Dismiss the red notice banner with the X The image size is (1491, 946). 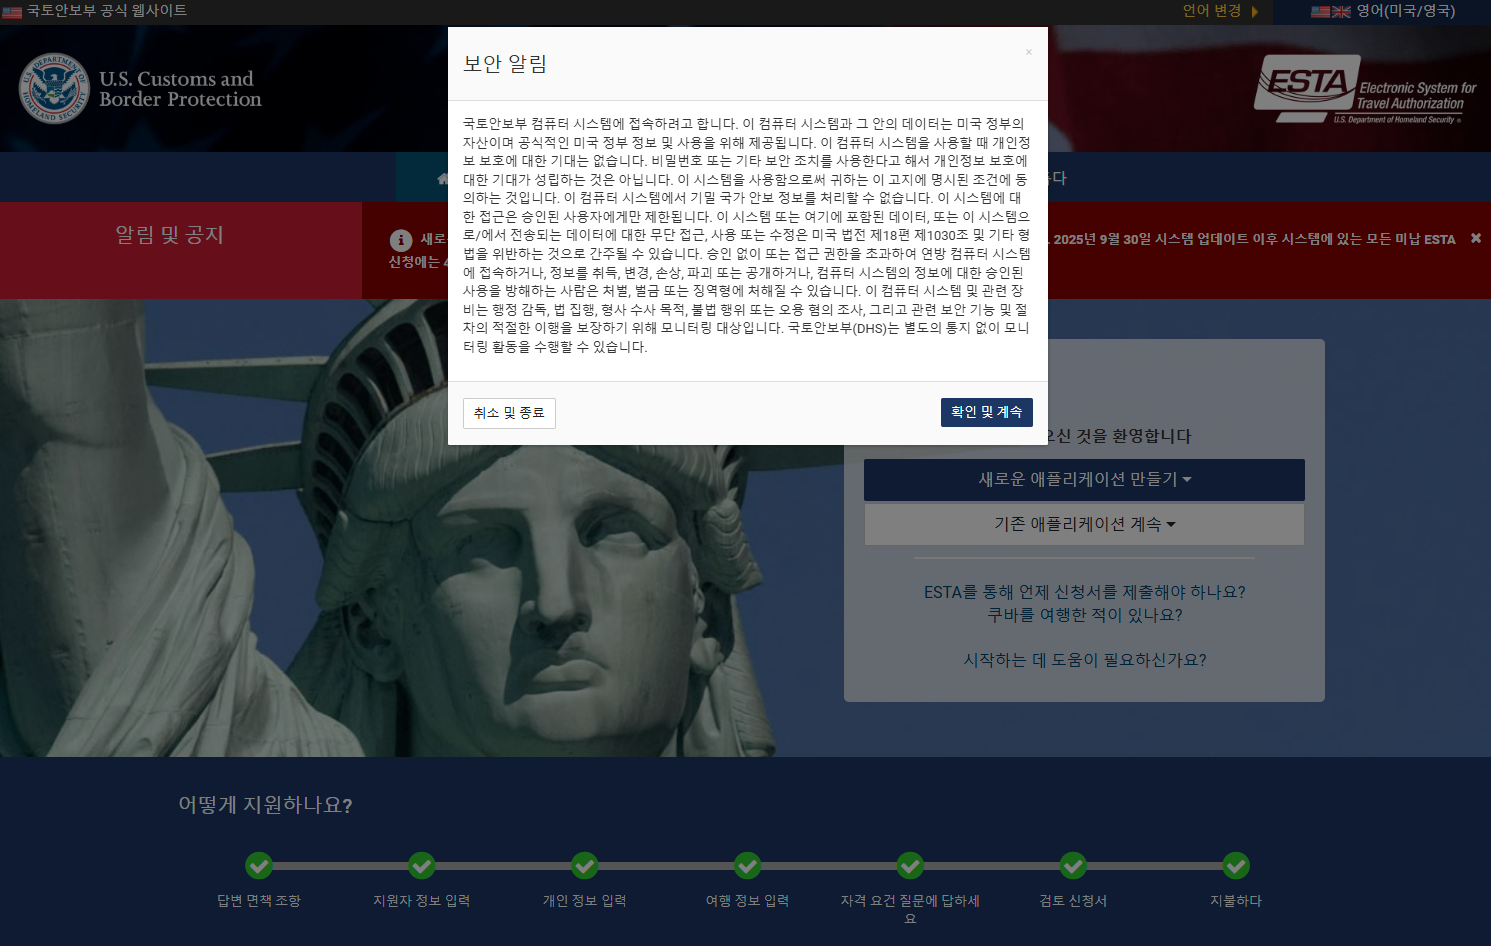tap(1476, 238)
